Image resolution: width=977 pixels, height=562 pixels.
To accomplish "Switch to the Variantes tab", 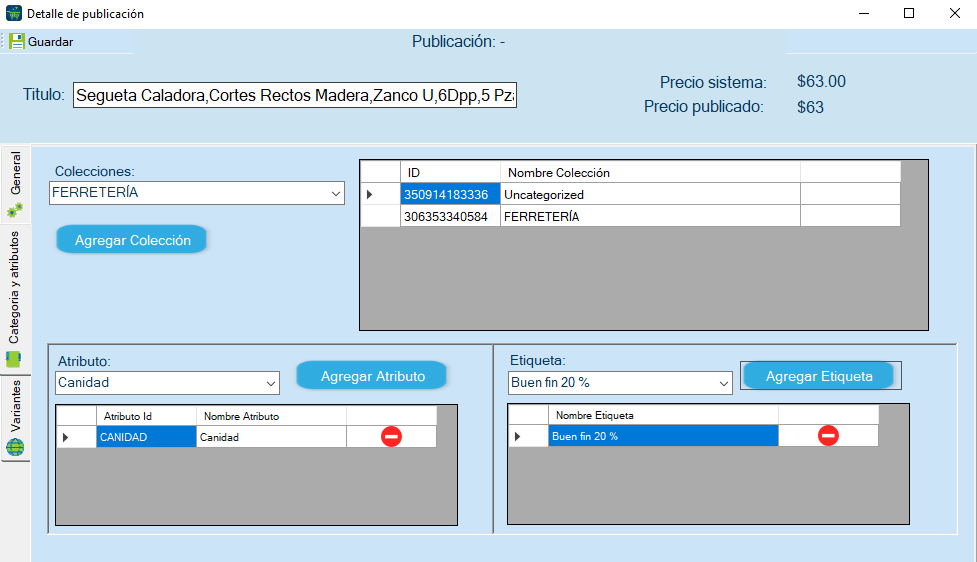I will (16, 418).
